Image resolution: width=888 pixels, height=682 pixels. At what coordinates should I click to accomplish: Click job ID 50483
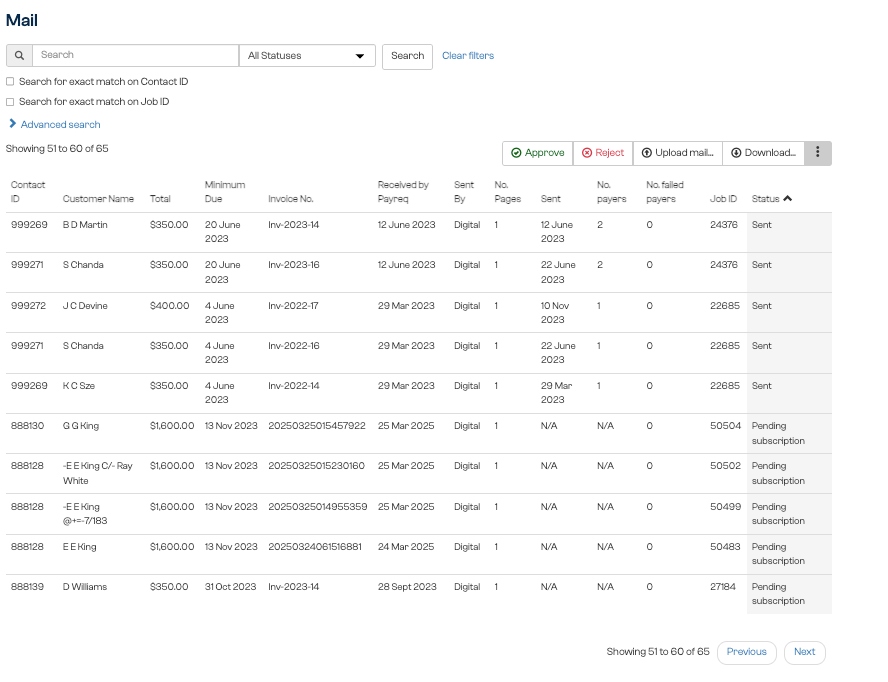point(725,547)
